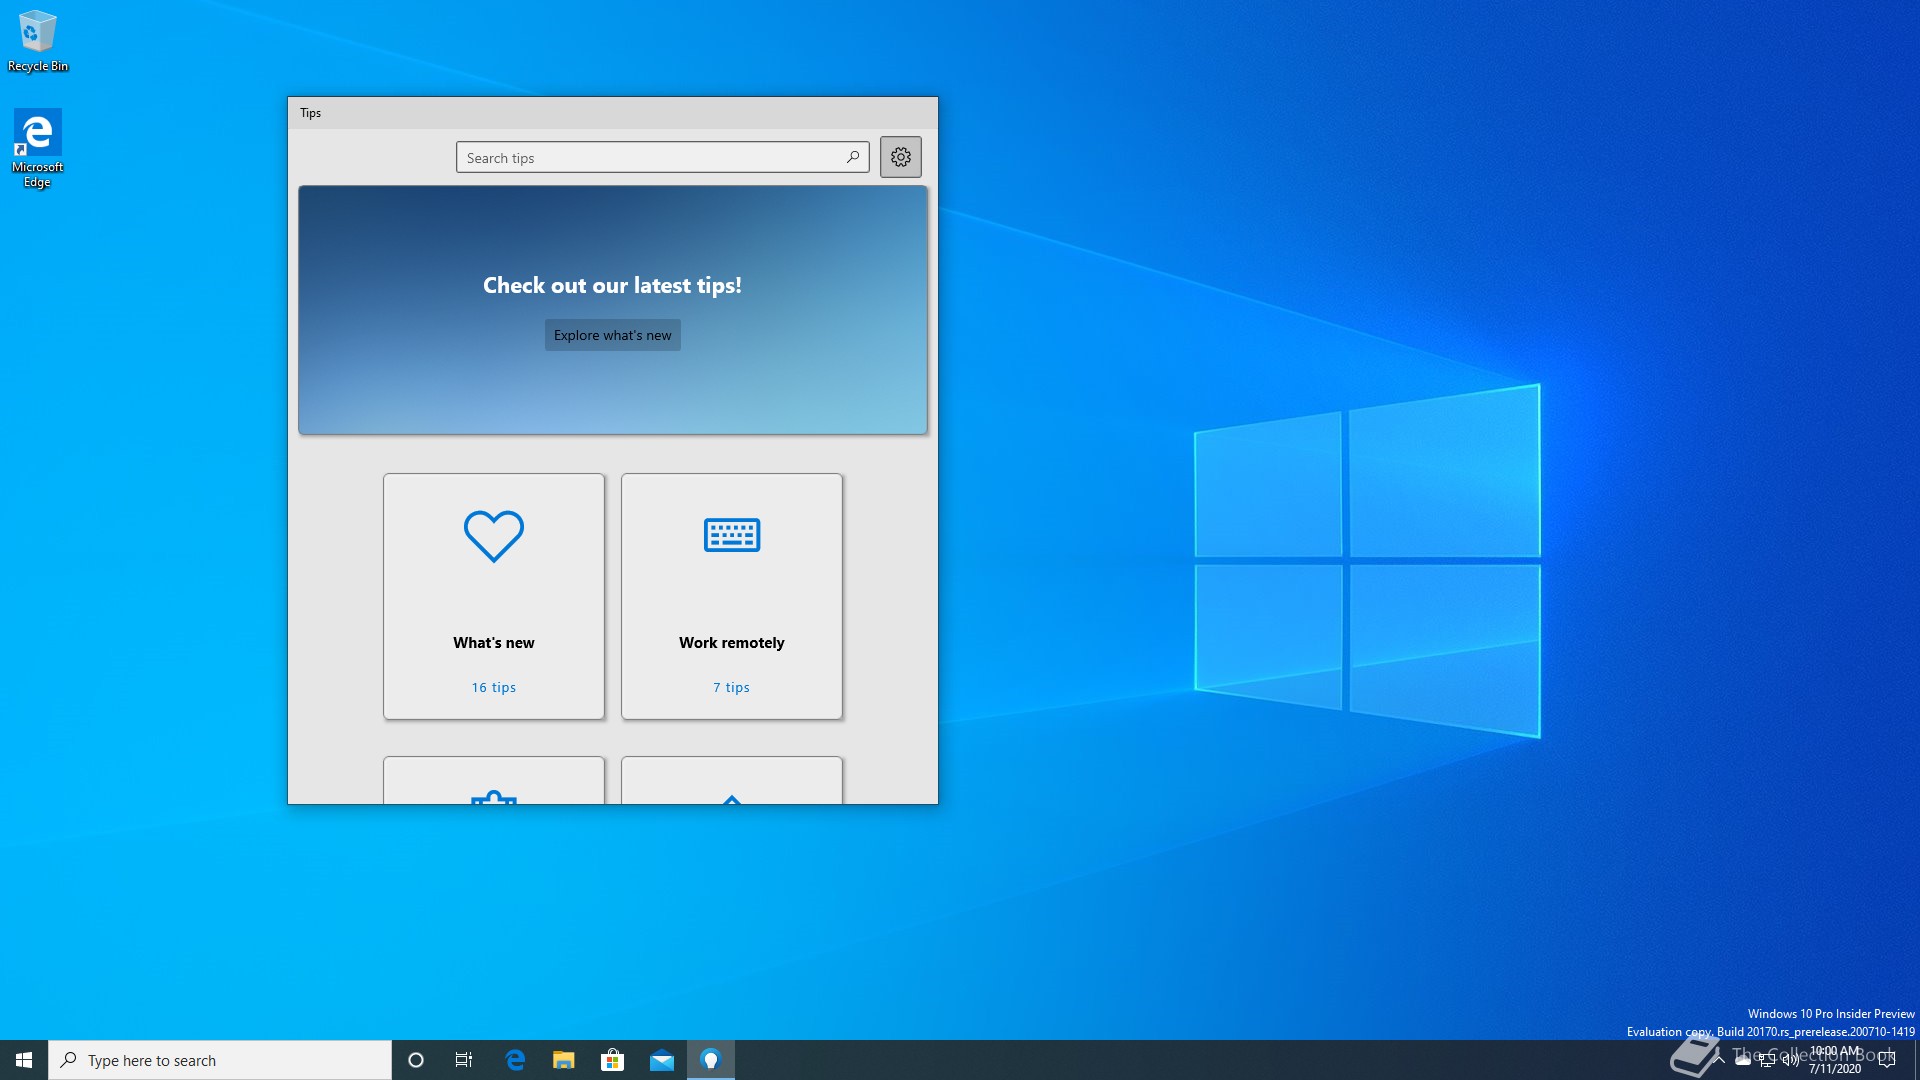Click the taskbar Type here to search box
The width and height of the screenshot is (1920, 1080).
[x=220, y=1060]
